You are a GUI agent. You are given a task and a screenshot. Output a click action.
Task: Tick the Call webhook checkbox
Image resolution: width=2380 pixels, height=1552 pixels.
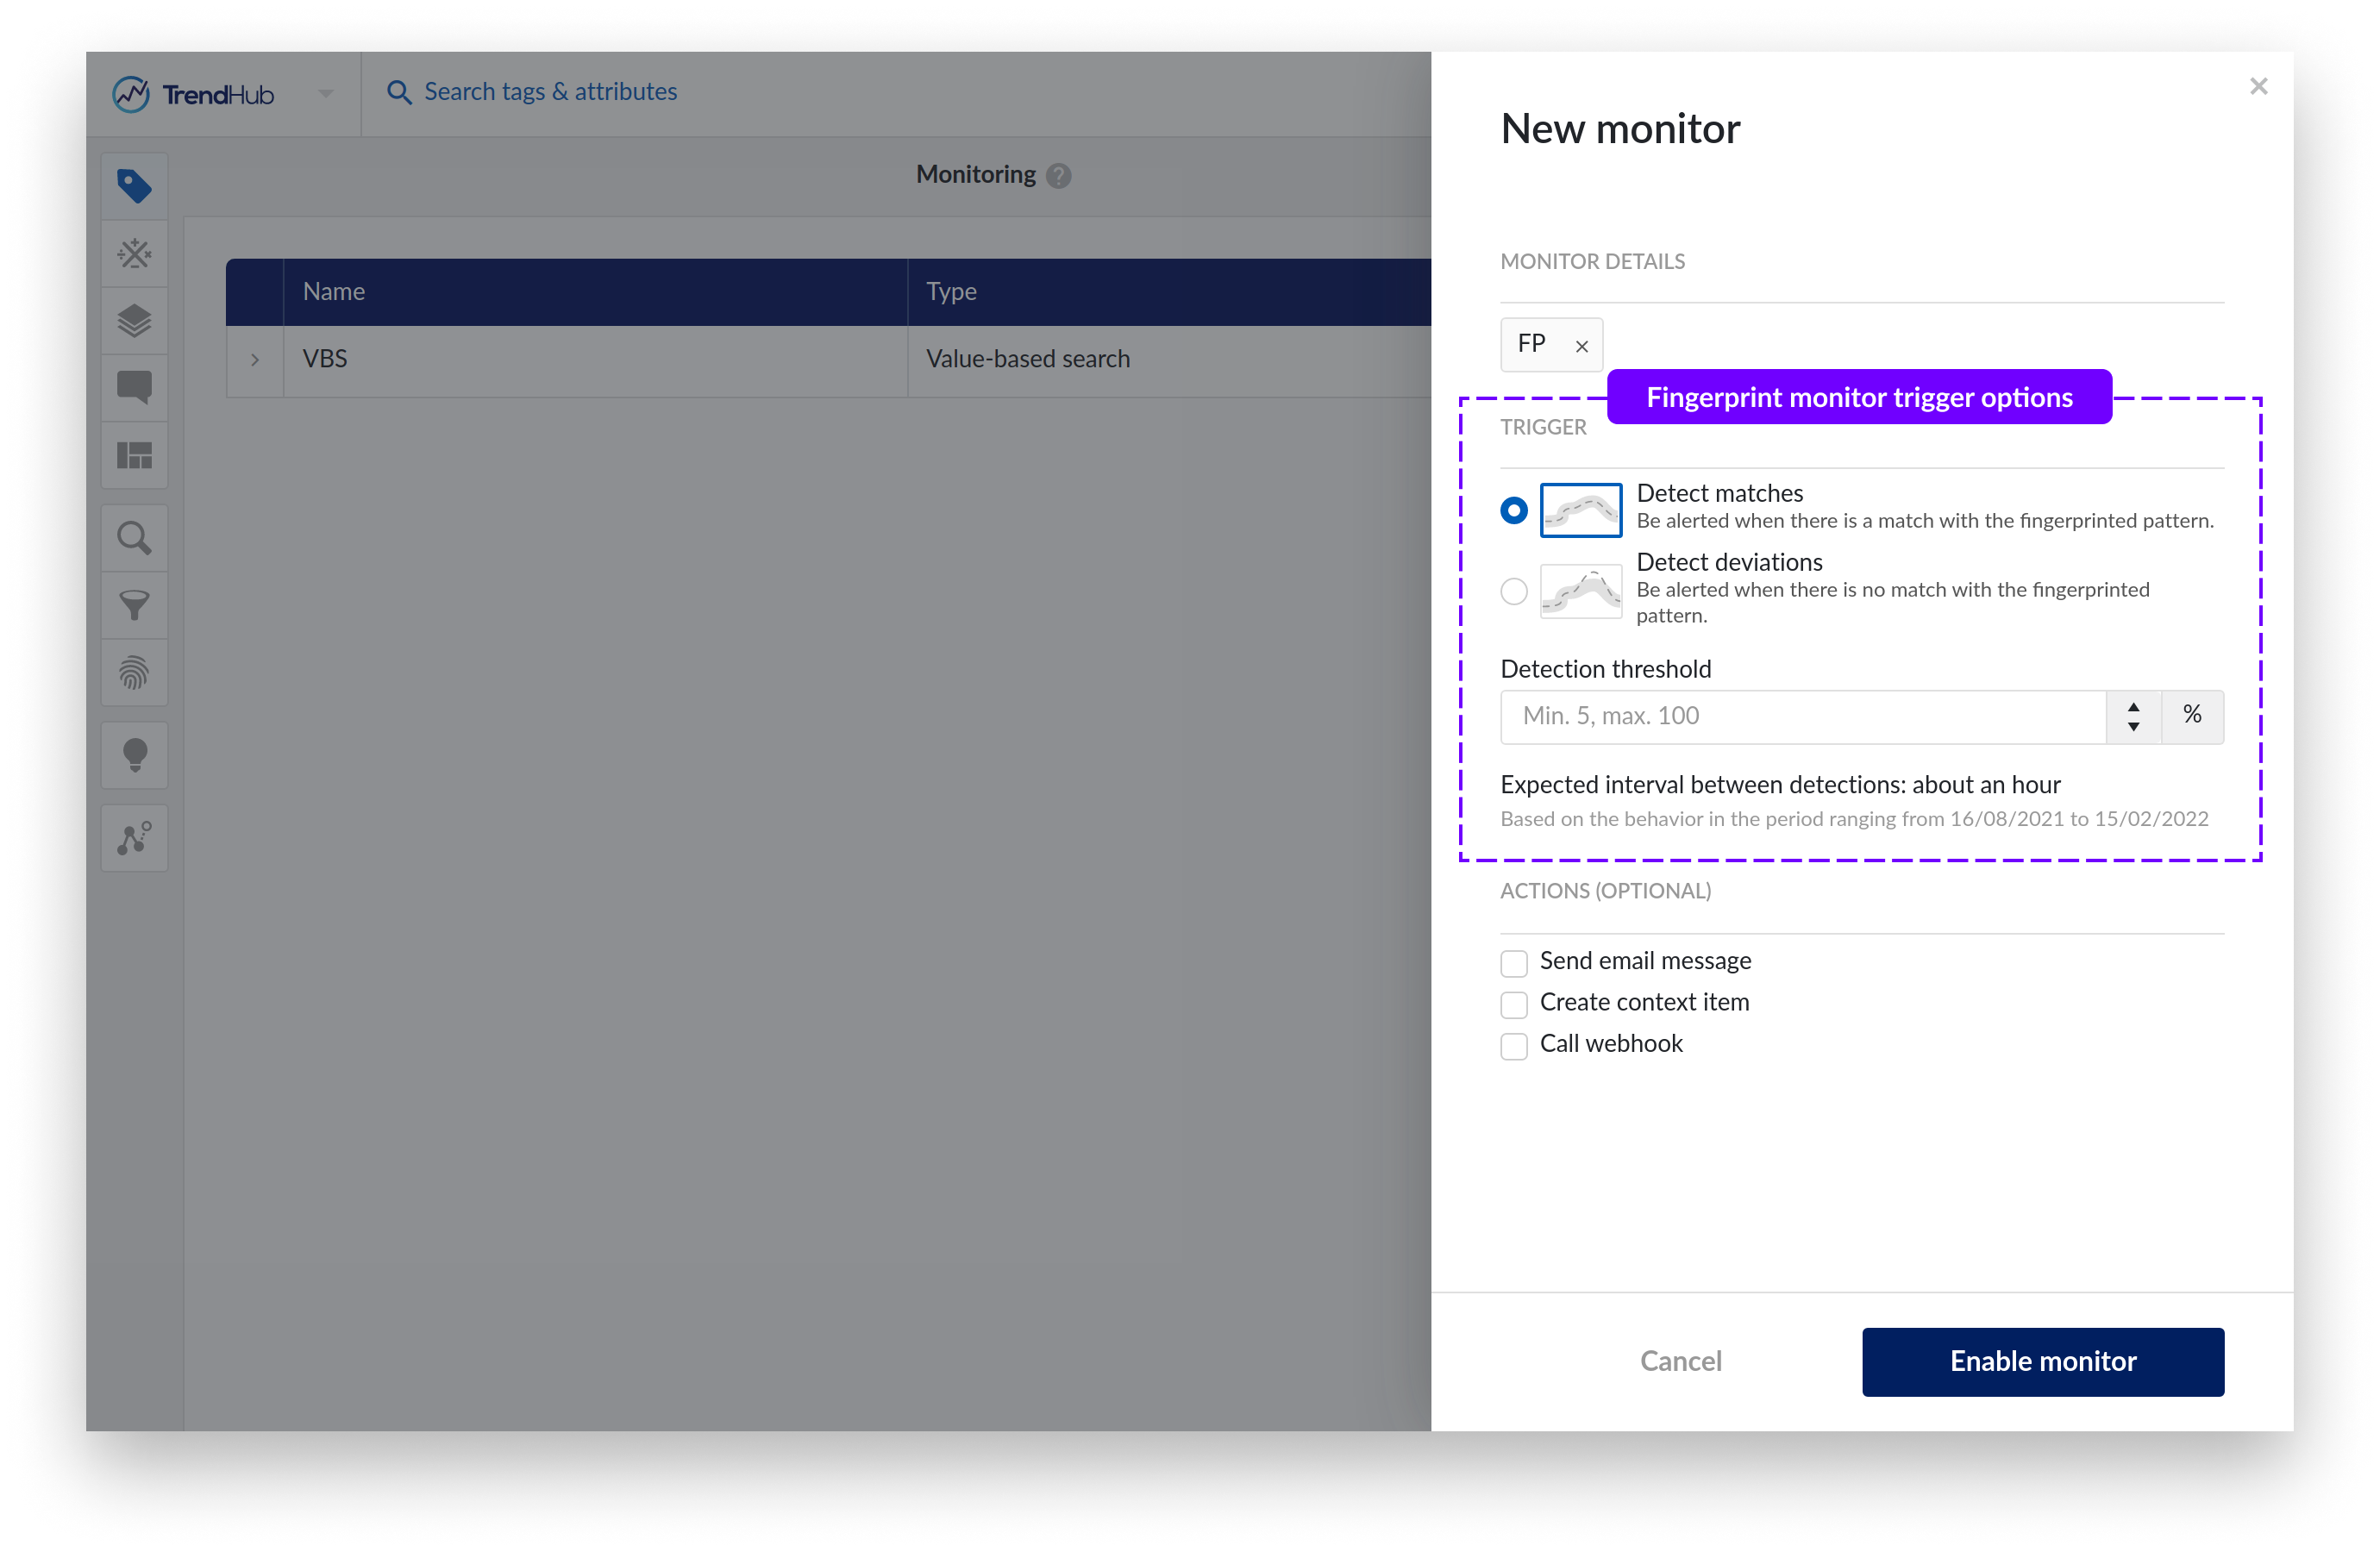(1513, 1046)
